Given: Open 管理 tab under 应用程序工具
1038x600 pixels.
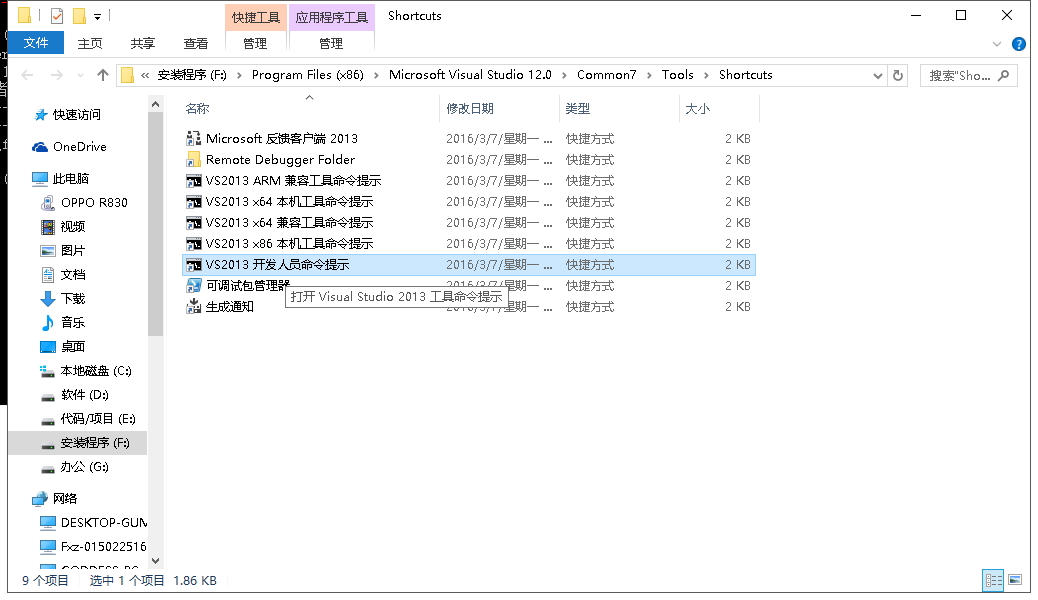Looking at the screenshot, I should (x=331, y=43).
